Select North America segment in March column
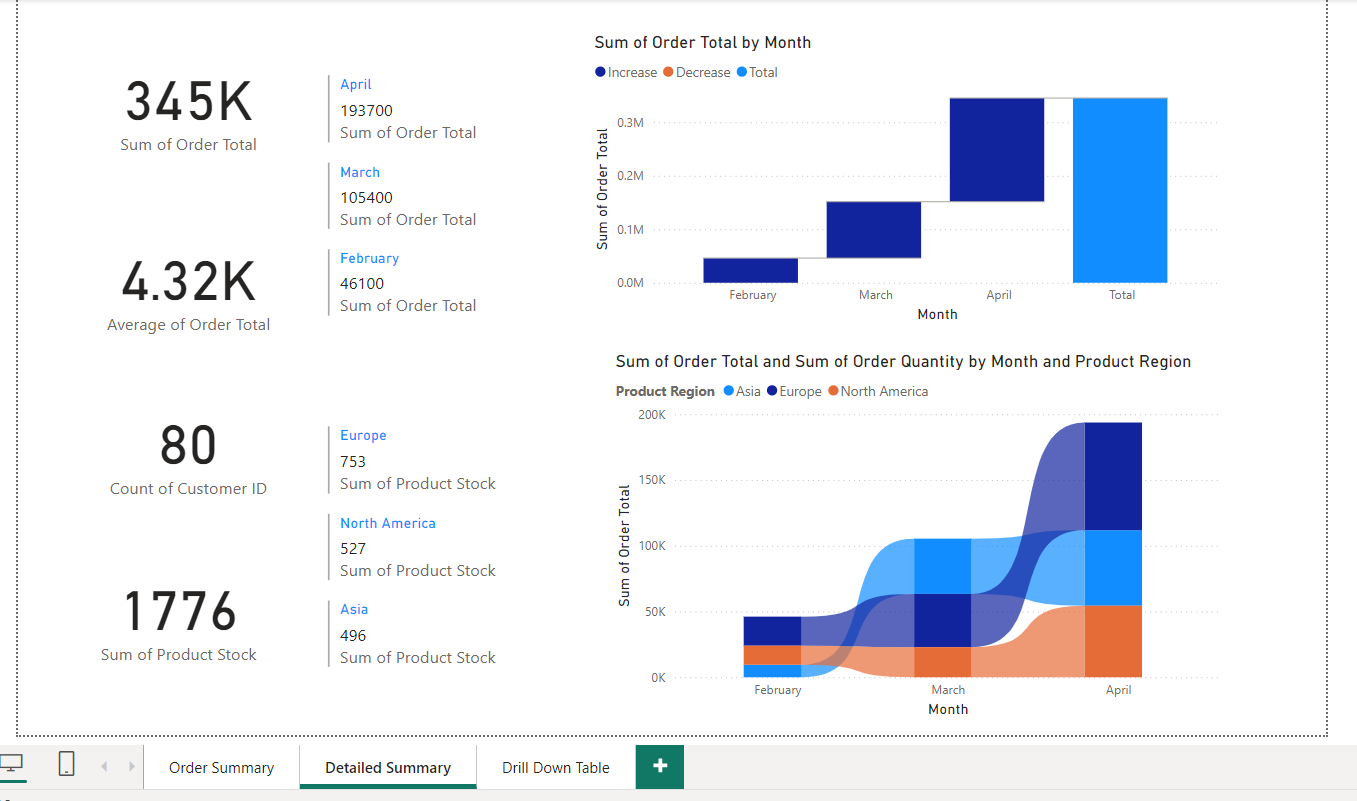The image size is (1357, 801). point(943,662)
